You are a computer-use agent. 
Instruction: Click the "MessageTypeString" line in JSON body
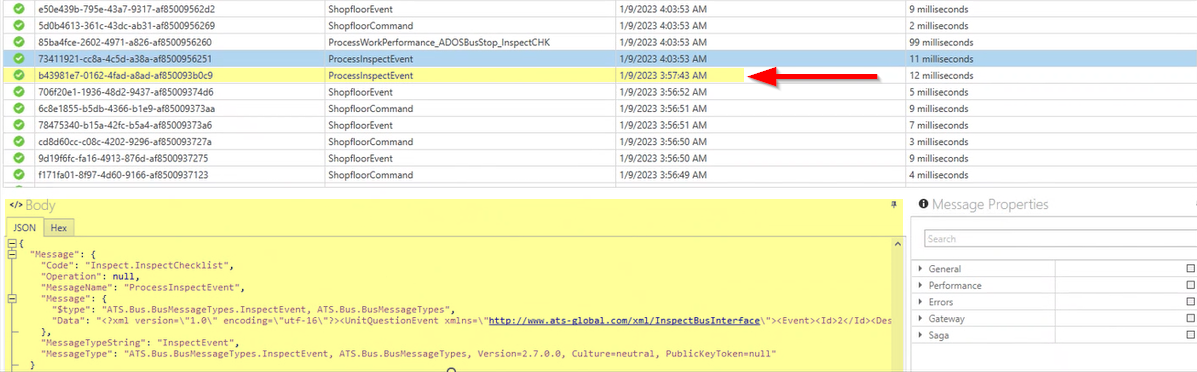tap(136, 343)
